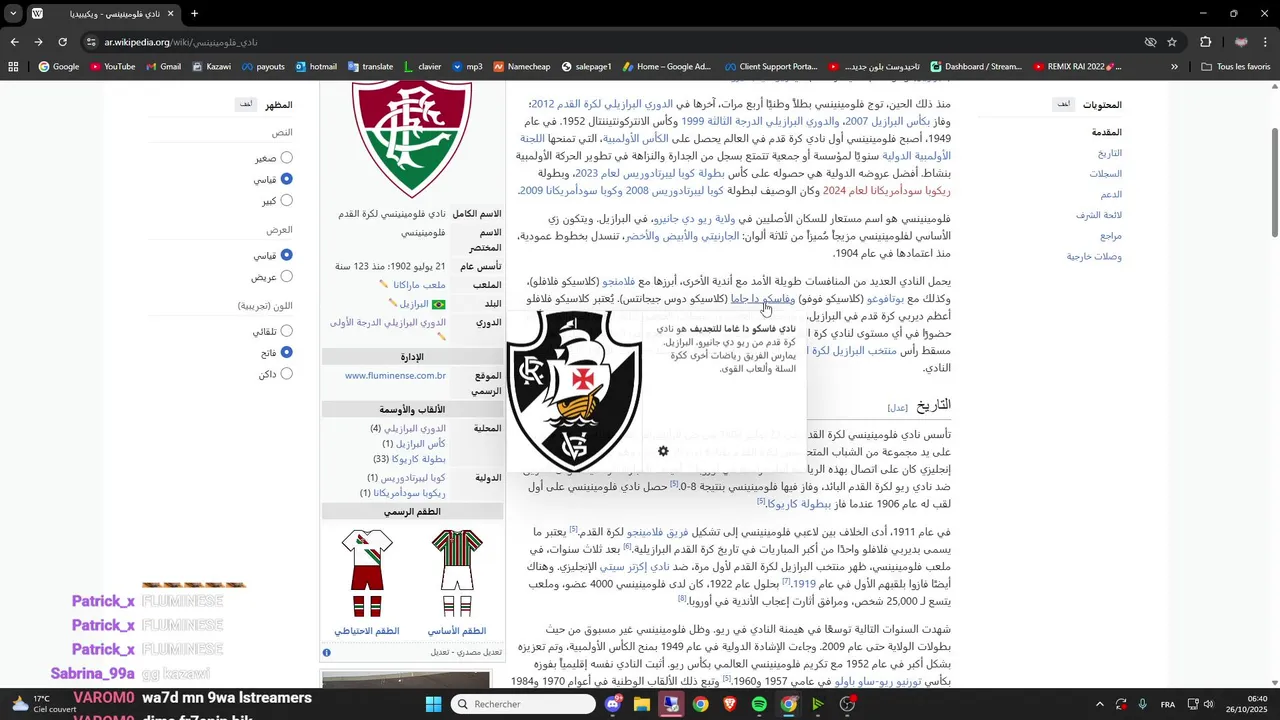Open a new browser tab
This screenshot has width=1280, height=720.
click(x=194, y=14)
